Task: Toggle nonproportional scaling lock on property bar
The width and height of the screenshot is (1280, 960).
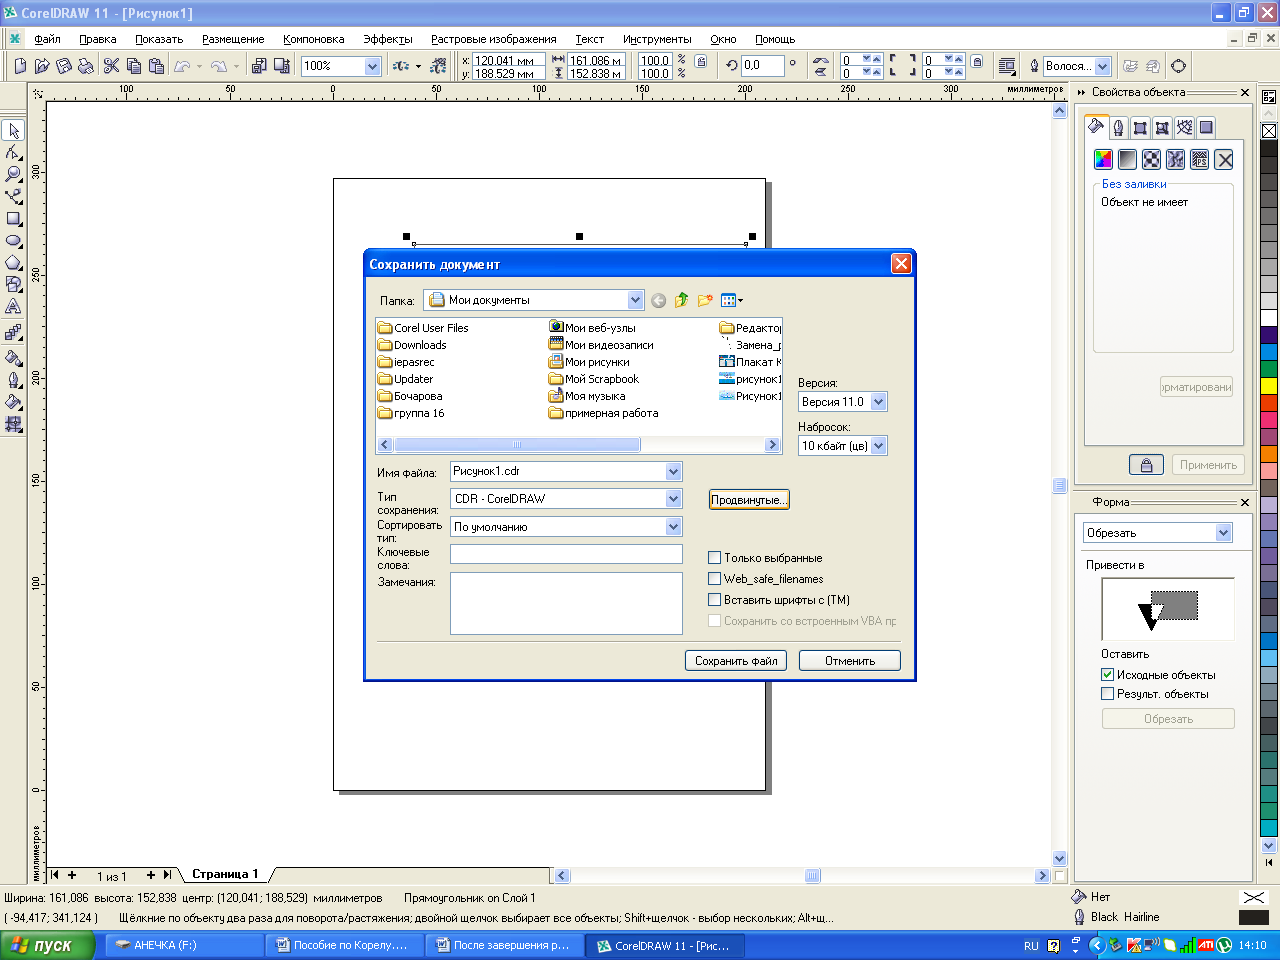Action: pyautogui.click(x=701, y=62)
